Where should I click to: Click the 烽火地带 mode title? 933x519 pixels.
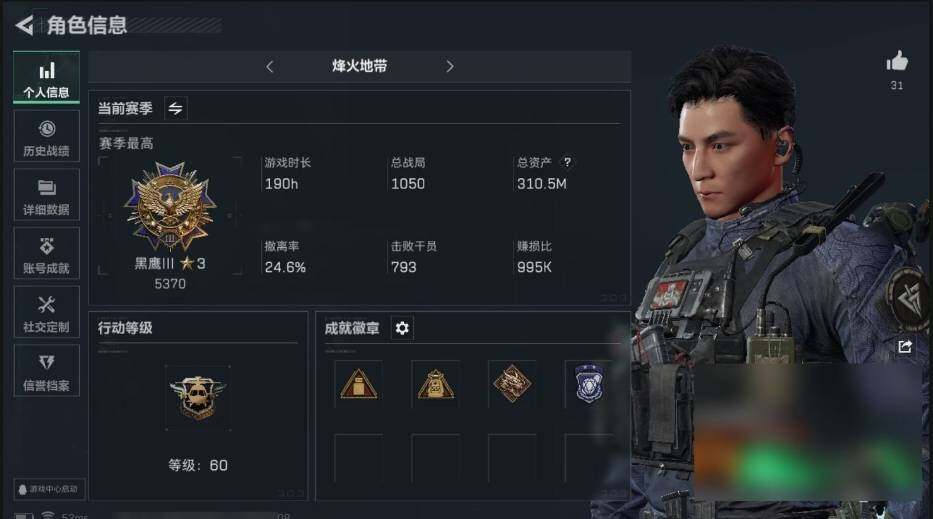pos(359,66)
